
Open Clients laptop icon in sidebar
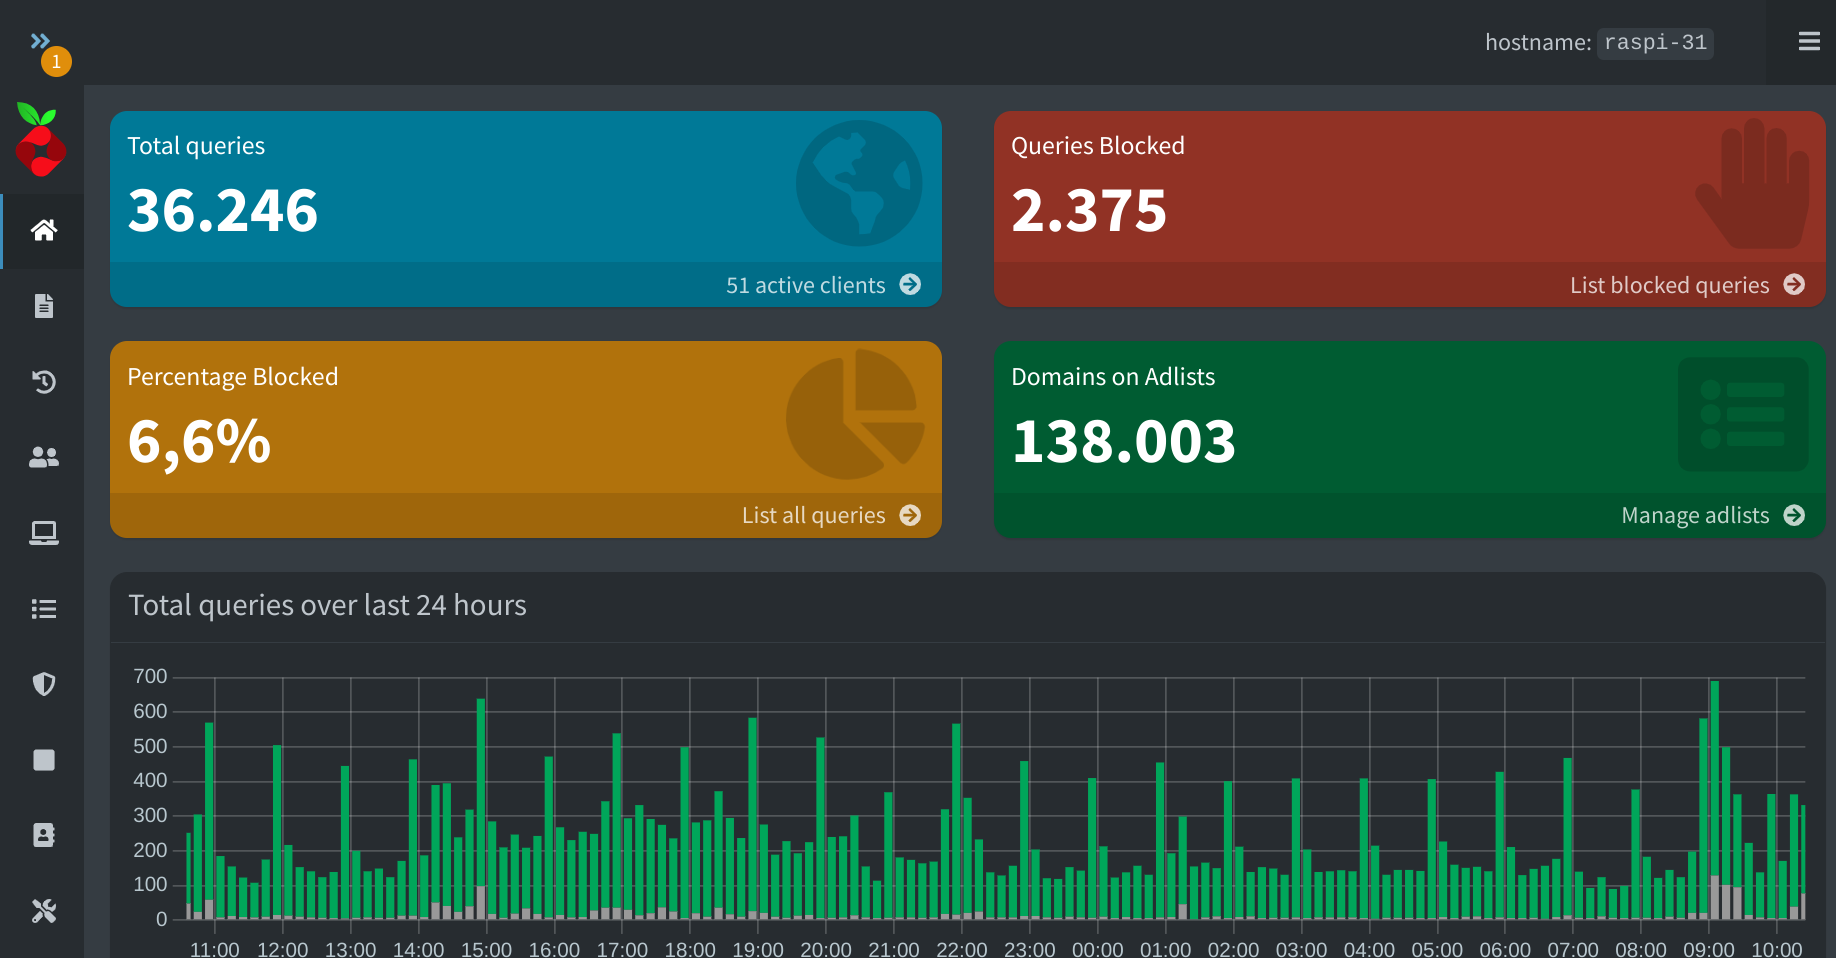pos(43,533)
